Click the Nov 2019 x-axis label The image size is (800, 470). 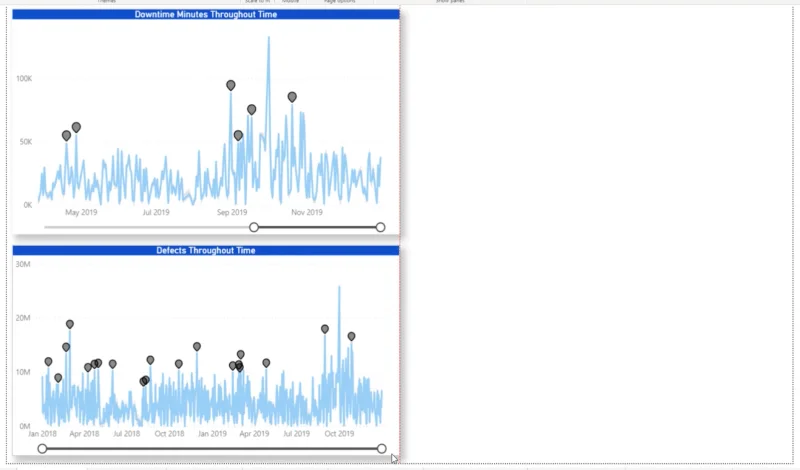click(307, 212)
